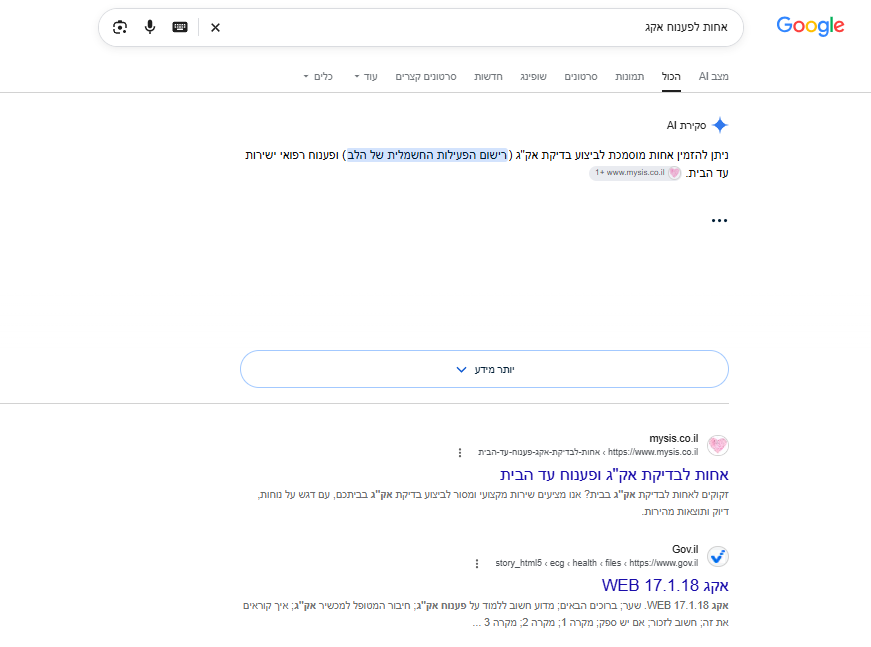
Task: Switch to the חדשות (News) tab
Action: [x=488, y=77]
